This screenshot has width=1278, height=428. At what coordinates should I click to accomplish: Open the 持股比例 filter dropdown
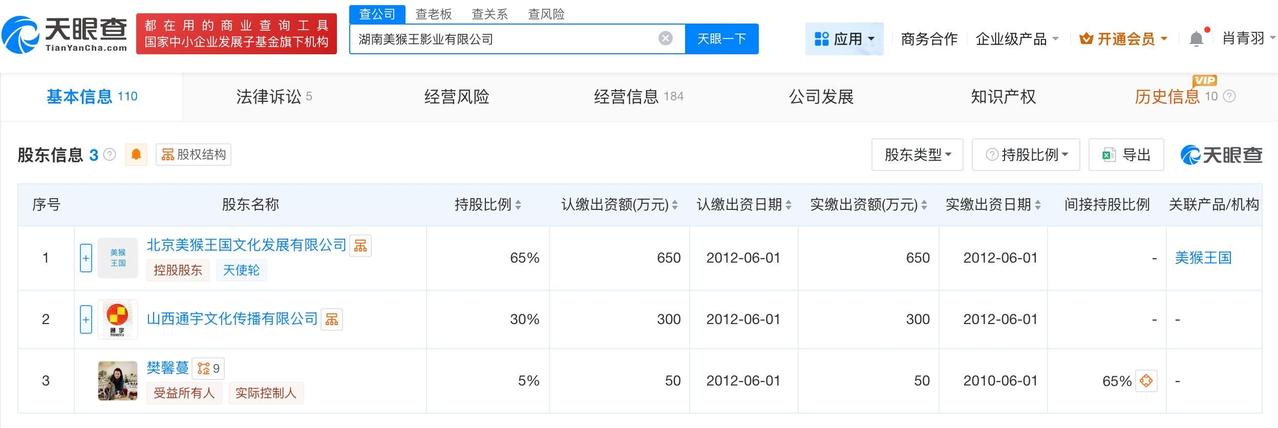click(x=1026, y=155)
